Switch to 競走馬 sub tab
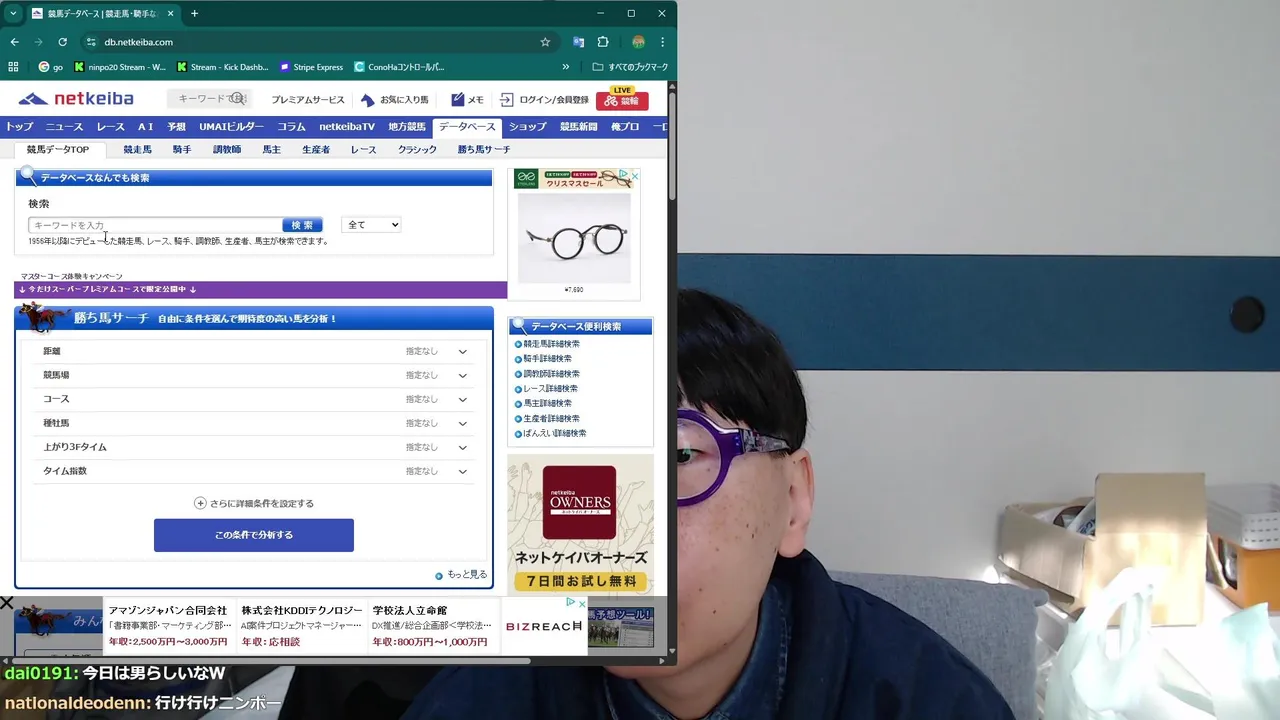Screen dimensions: 1280x720 click(138, 149)
